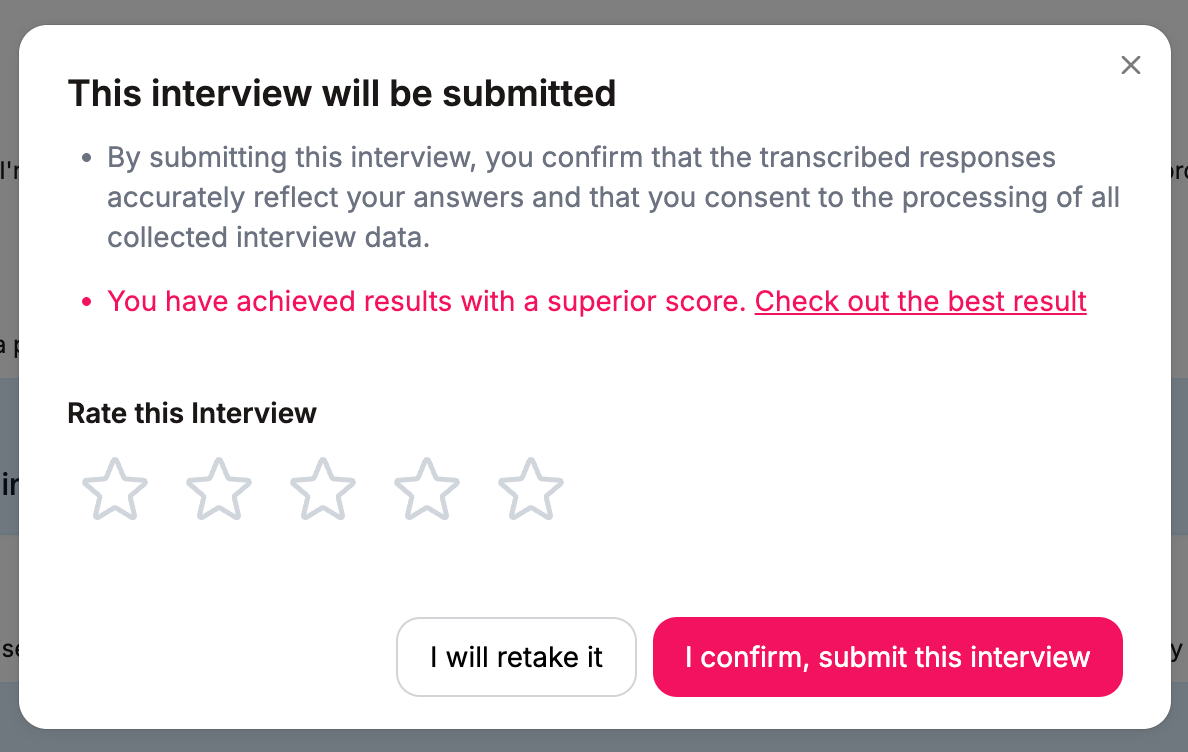The height and width of the screenshot is (752, 1188).
Task: Give the interview a three-star rating
Action: [x=323, y=488]
